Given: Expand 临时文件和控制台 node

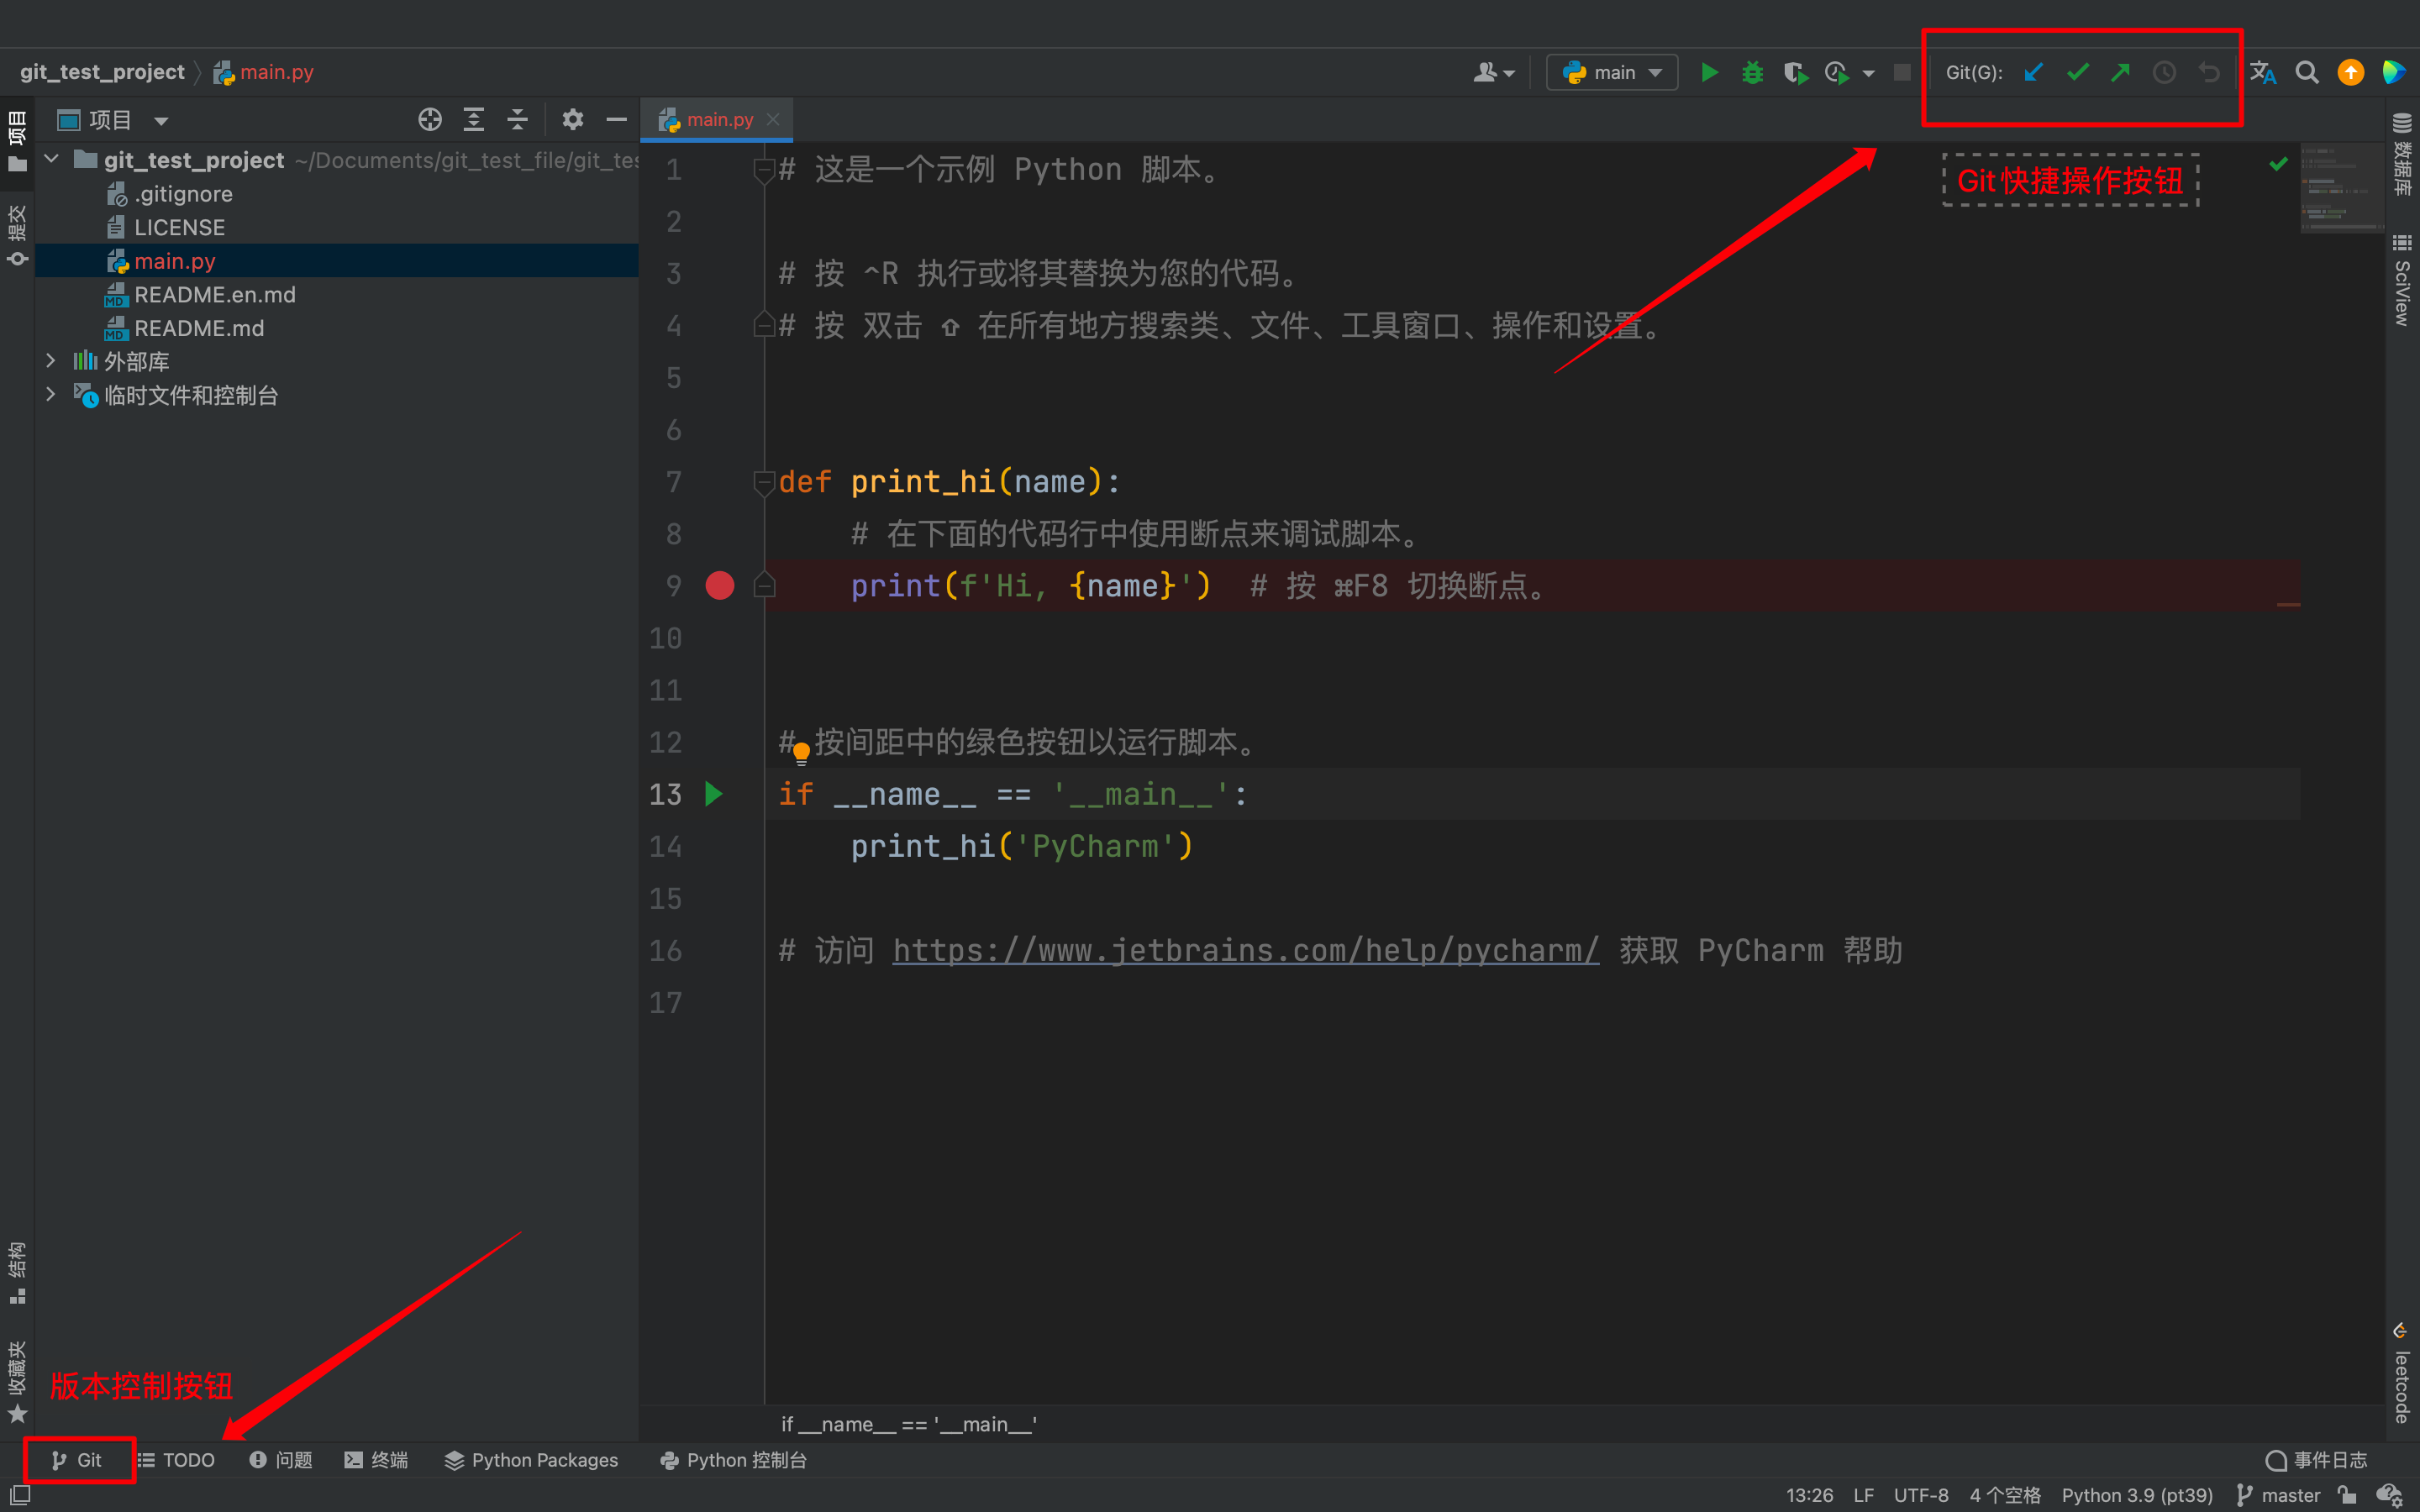Looking at the screenshot, I should click(50, 395).
